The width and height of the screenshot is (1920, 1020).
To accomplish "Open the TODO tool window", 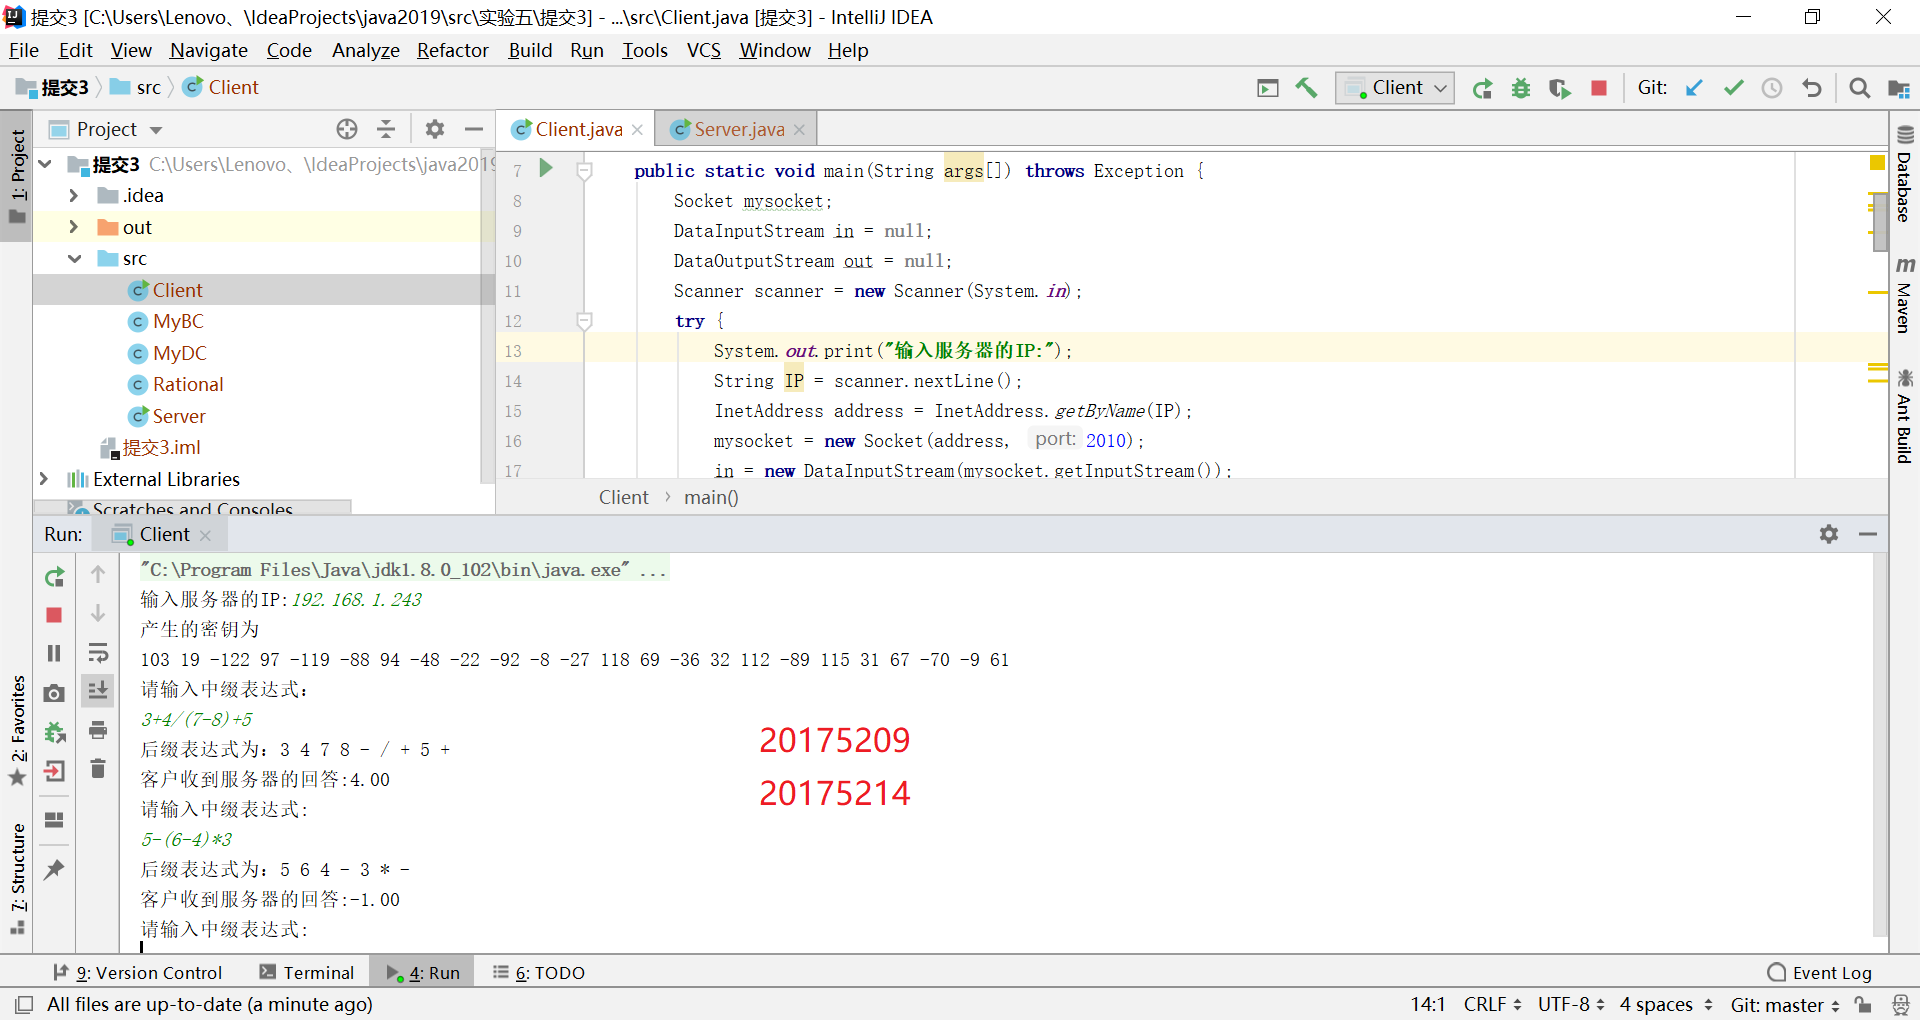I will pos(539,973).
